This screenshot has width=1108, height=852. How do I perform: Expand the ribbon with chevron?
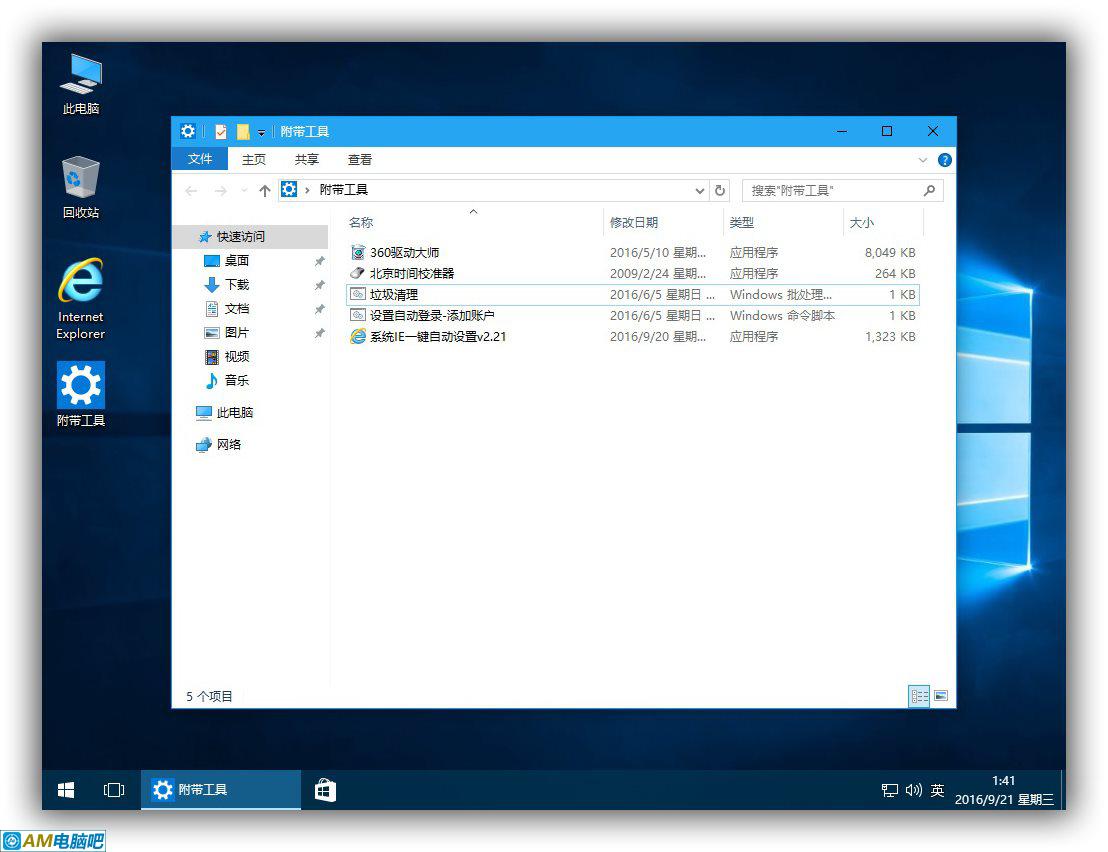[922, 160]
